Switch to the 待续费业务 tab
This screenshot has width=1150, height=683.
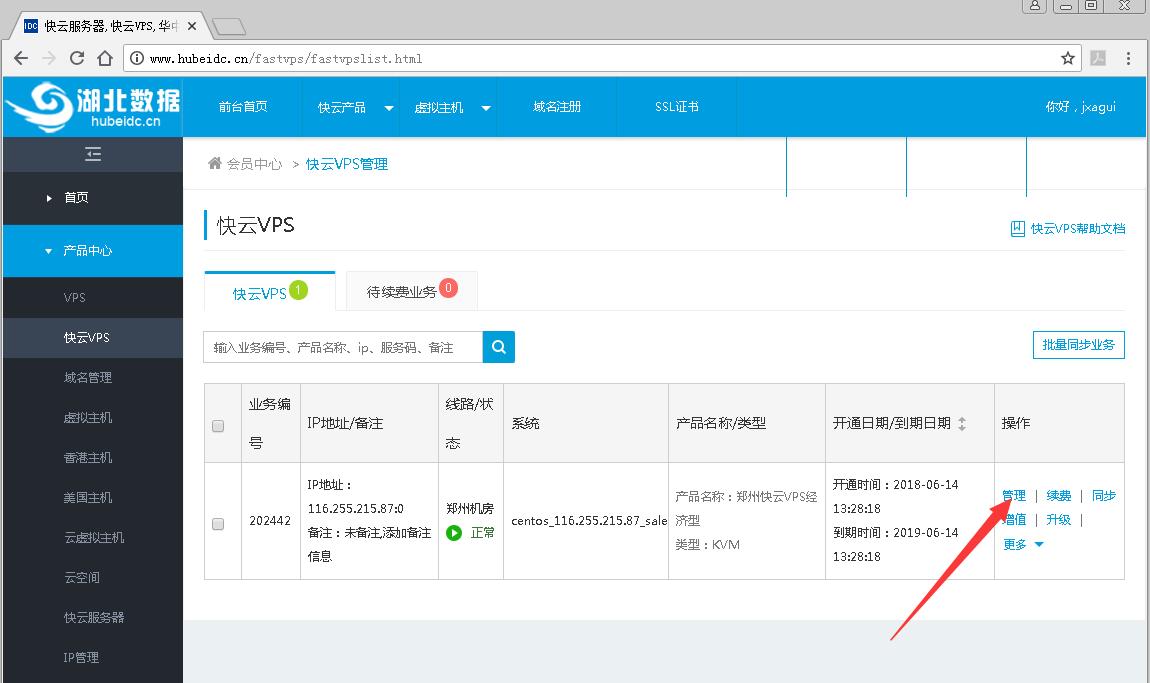pyautogui.click(x=411, y=291)
